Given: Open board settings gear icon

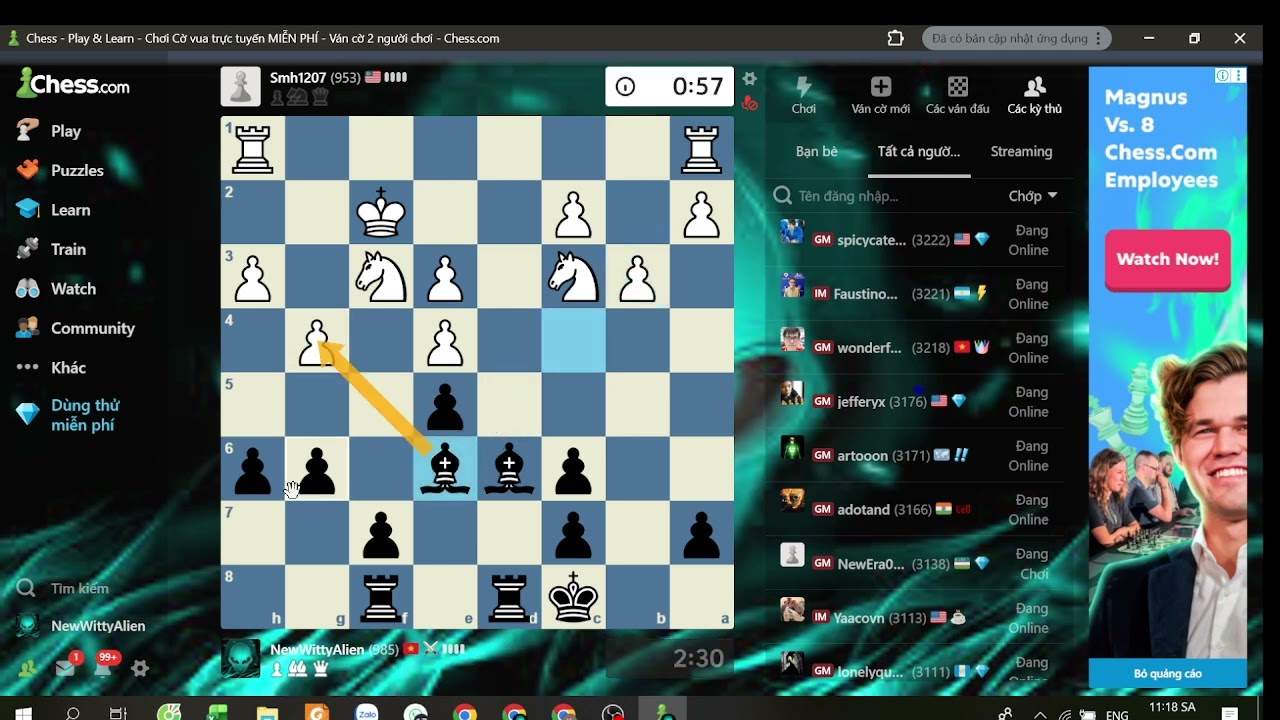Looking at the screenshot, I should click(750, 79).
